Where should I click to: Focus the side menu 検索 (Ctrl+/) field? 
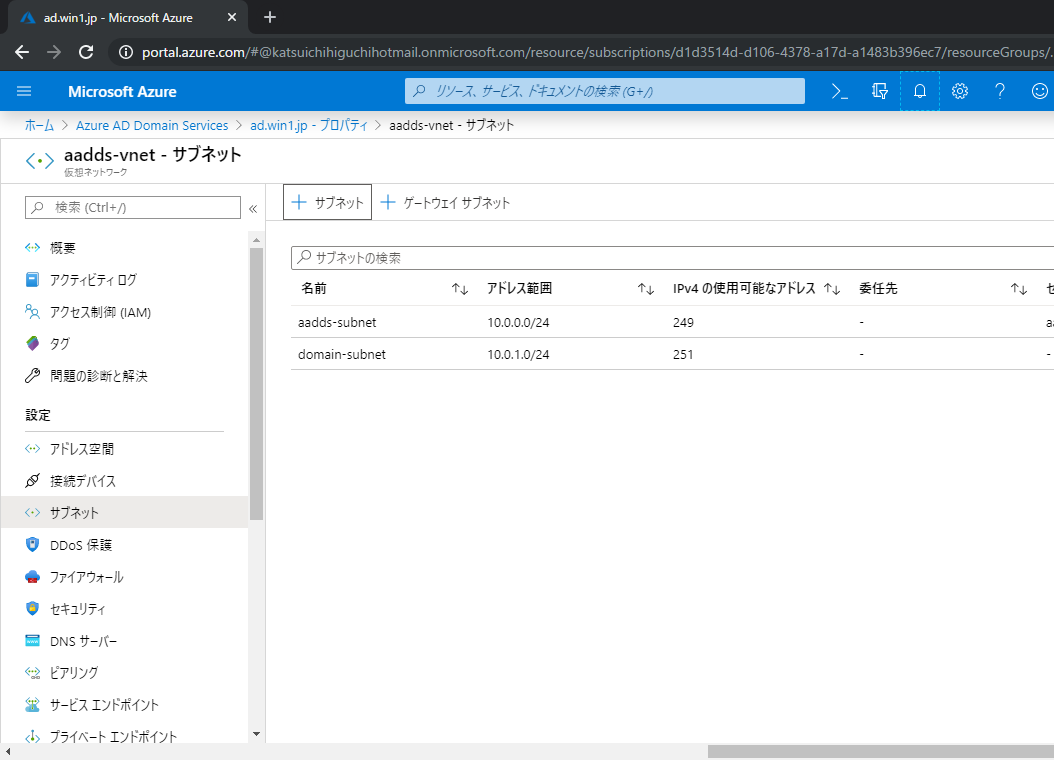tap(133, 208)
